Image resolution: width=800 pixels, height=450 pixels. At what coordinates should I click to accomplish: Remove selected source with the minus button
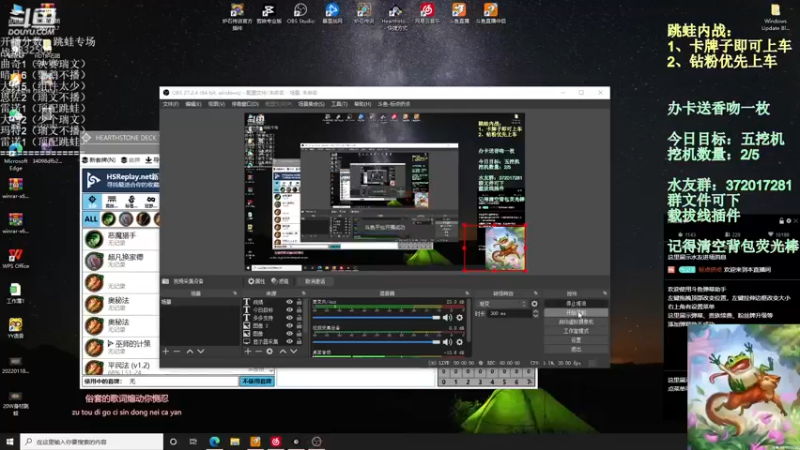pos(258,351)
